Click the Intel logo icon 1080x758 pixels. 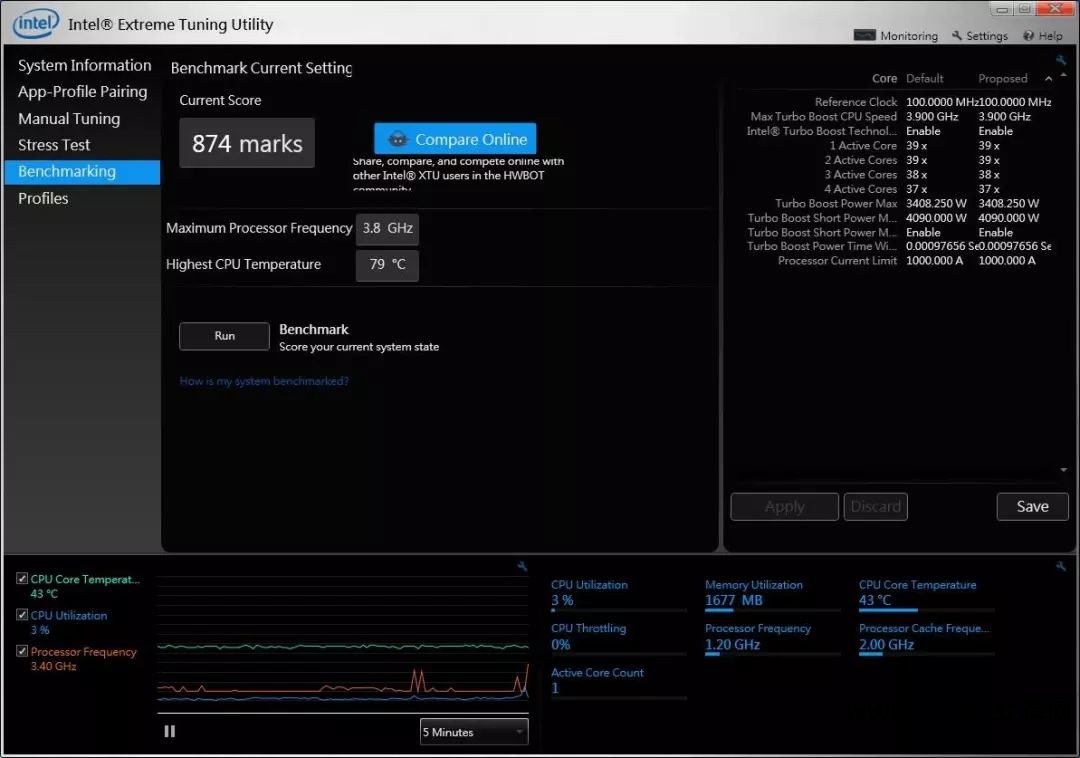[x=36, y=22]
